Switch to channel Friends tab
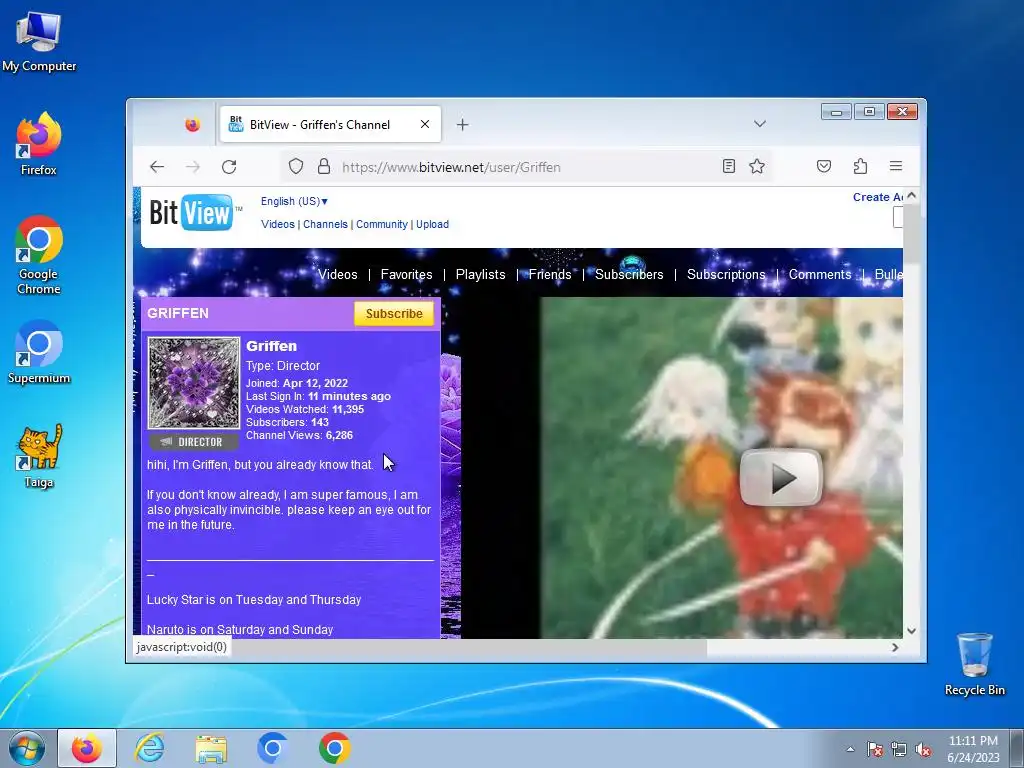 pos(550,274)
